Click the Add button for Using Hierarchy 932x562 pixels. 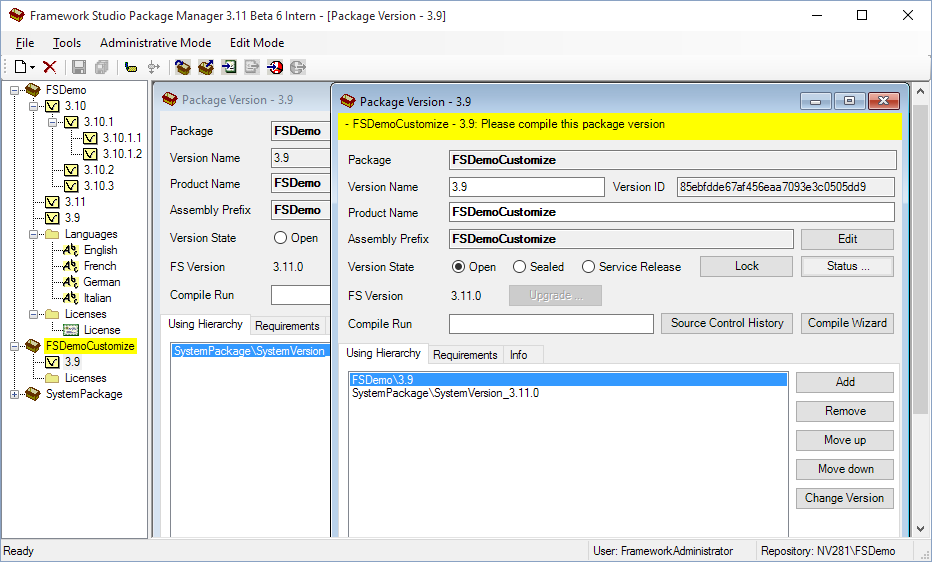click(x=845, y=382)
